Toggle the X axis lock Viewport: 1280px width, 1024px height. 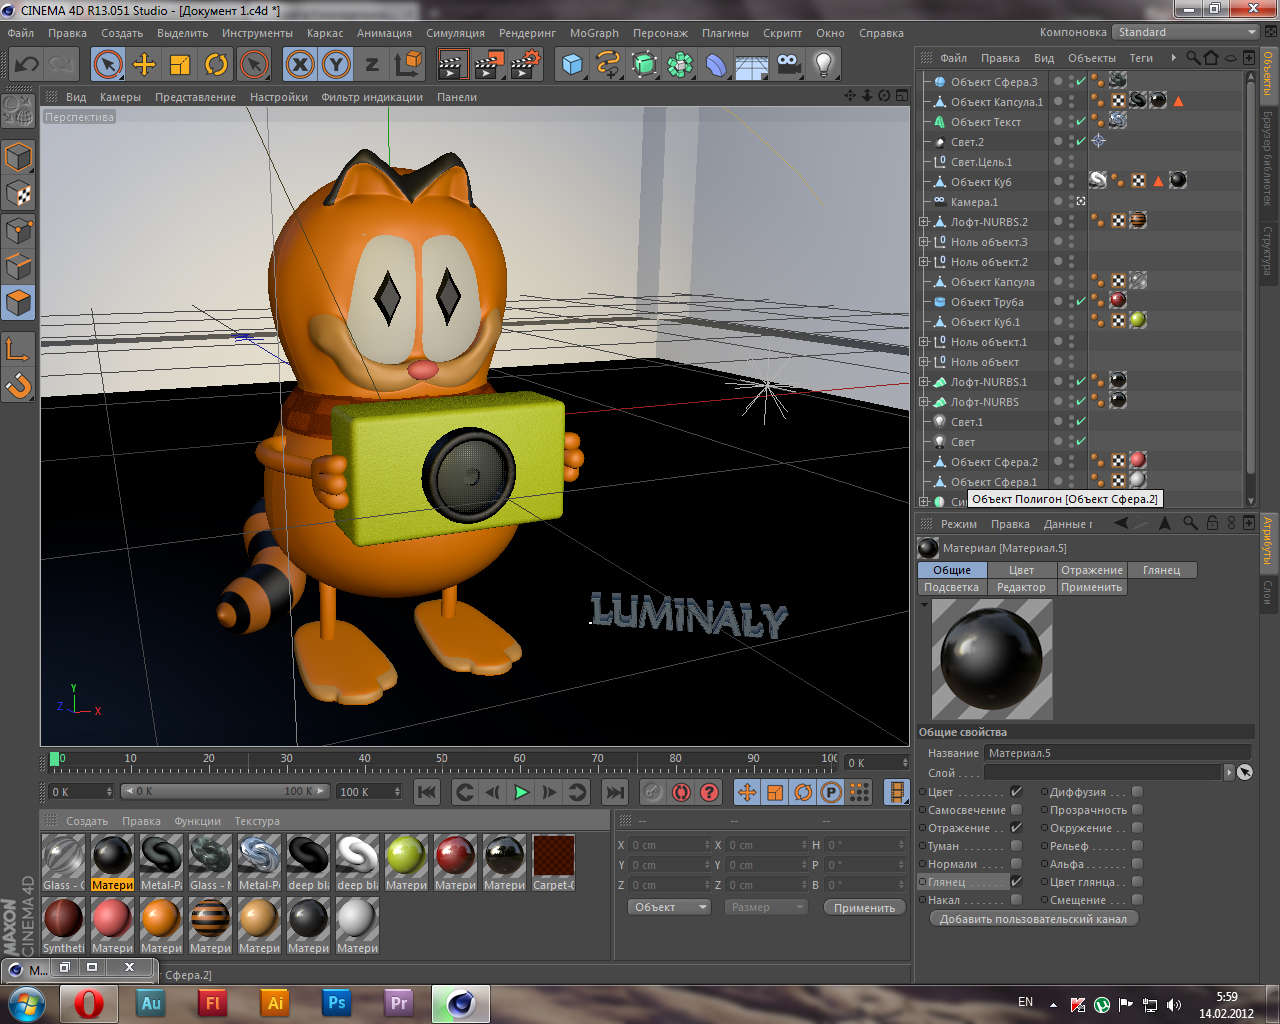click(299, 65)
